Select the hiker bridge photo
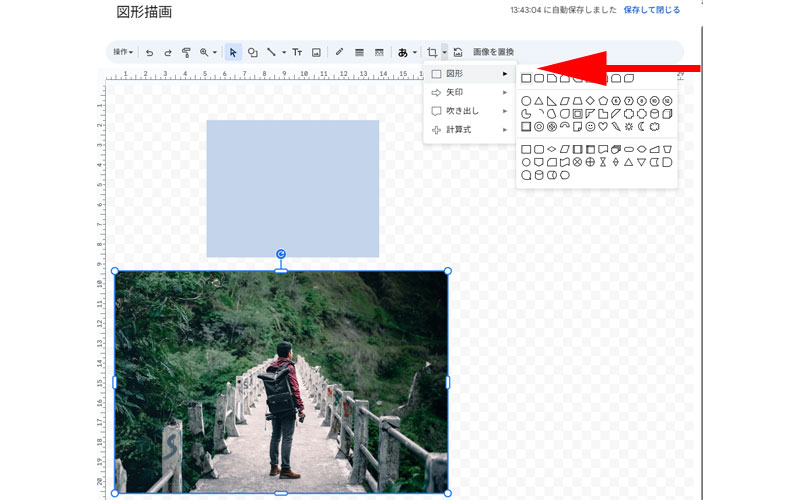Image resolution: width=800 pixels, height=500 pixels. (281, 382)
